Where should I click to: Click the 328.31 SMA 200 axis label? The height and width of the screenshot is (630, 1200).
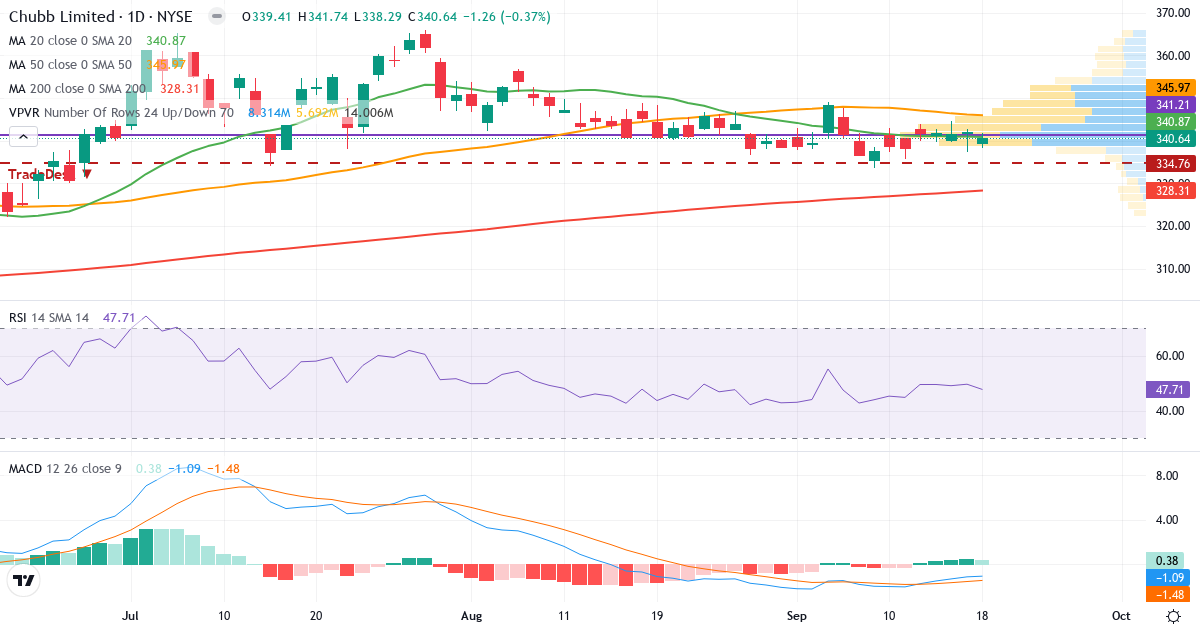pyautogui.click(x=1171, y=190)
